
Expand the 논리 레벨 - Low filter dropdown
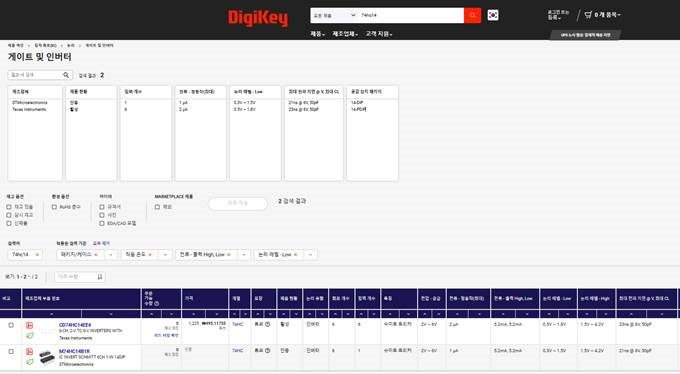[x=311, y=255]
